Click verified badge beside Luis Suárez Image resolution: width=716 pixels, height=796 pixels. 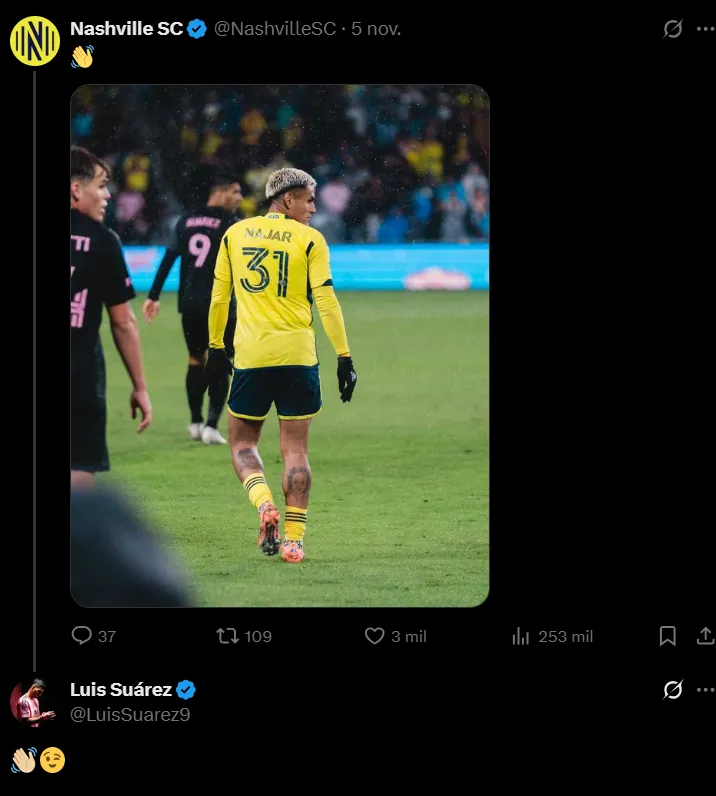[186, 689]
